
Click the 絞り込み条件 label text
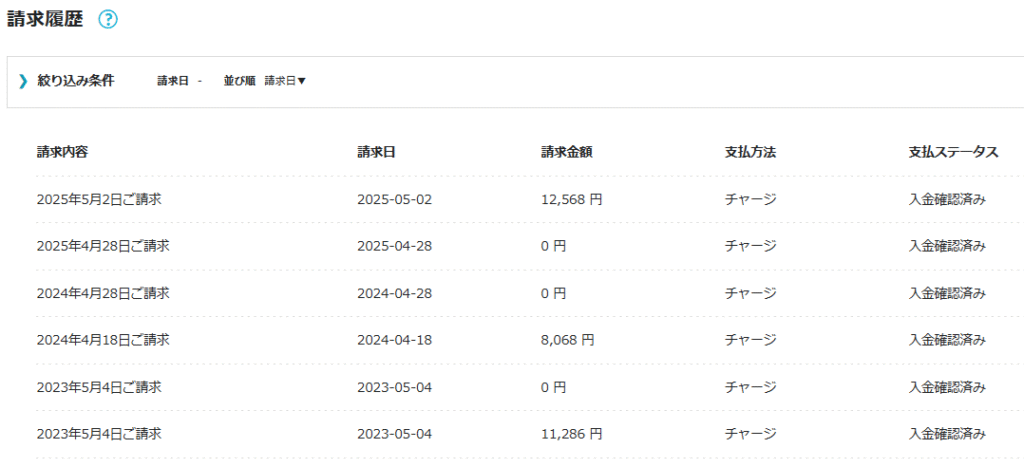[76, 81]
